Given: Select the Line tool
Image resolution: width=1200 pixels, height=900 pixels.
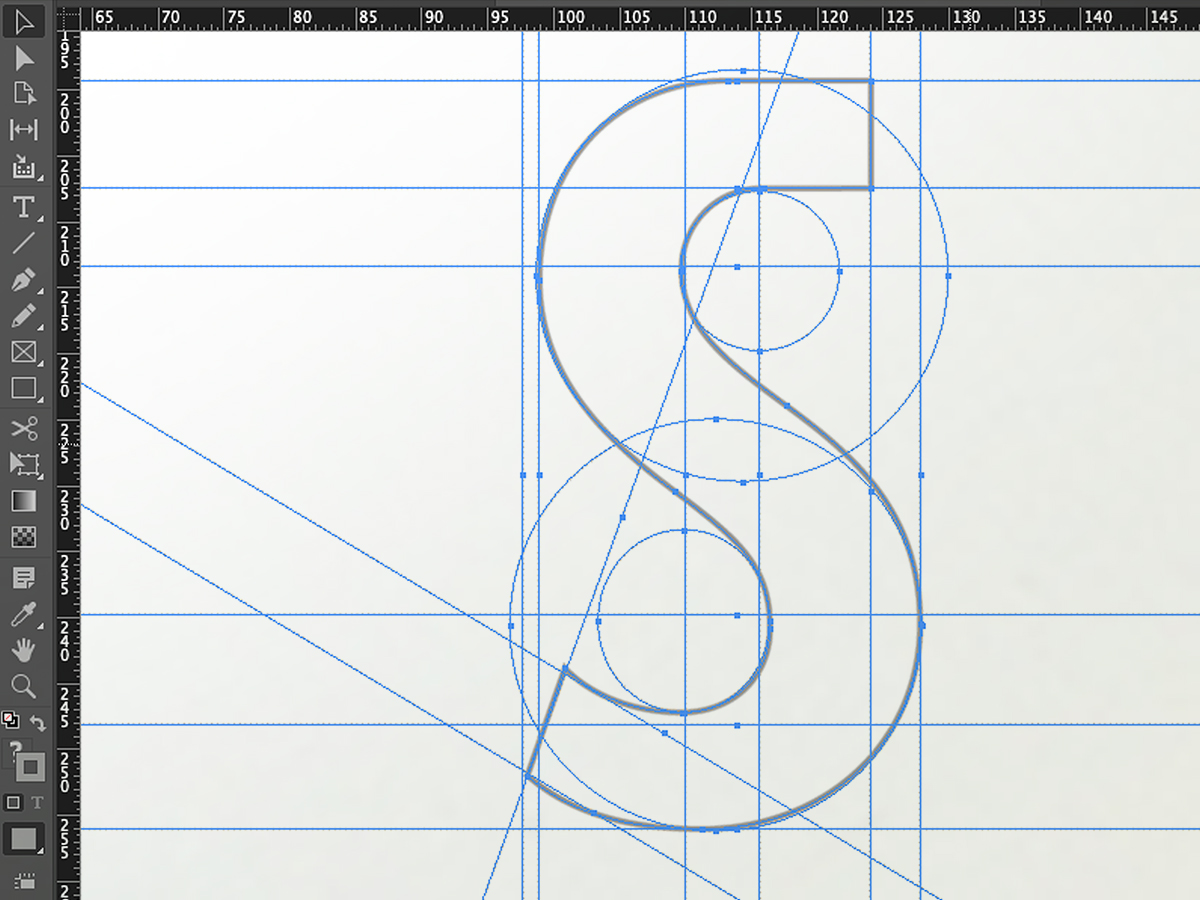Looking at the screenshot, I should [24, 243].
